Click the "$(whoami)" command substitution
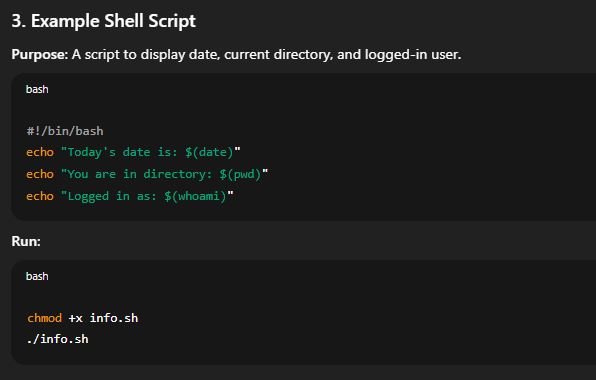This screenshot has height=380, width=596. pyautogui.click(x=195, y=196)
